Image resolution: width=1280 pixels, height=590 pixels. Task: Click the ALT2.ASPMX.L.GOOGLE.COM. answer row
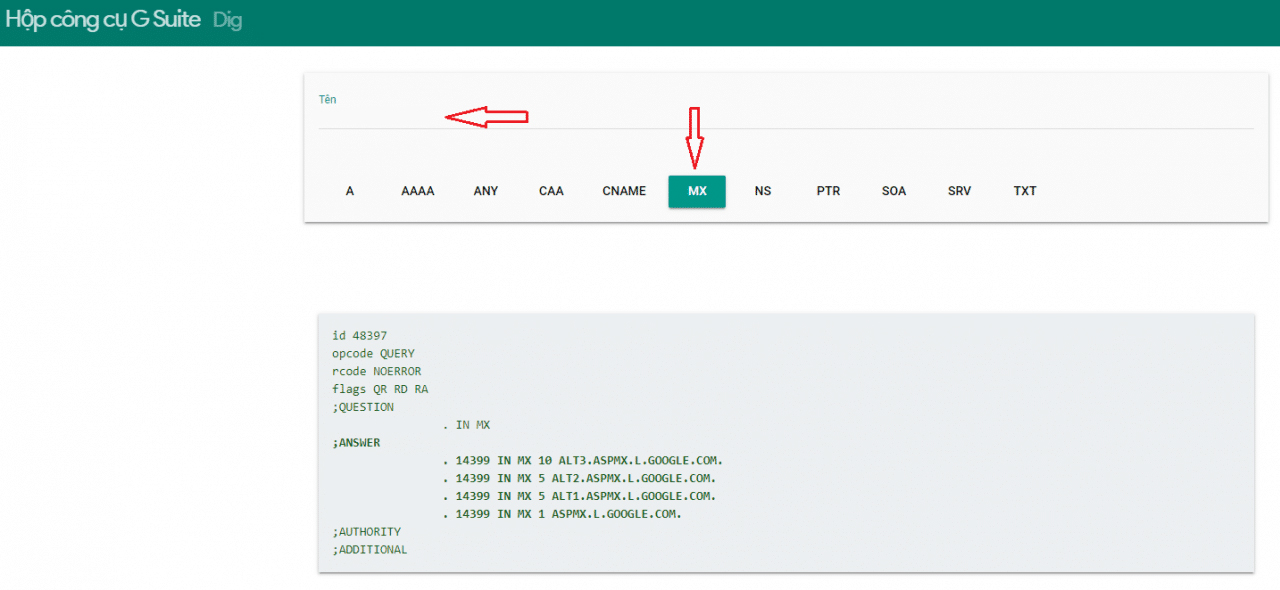click(x=579, y=478)
